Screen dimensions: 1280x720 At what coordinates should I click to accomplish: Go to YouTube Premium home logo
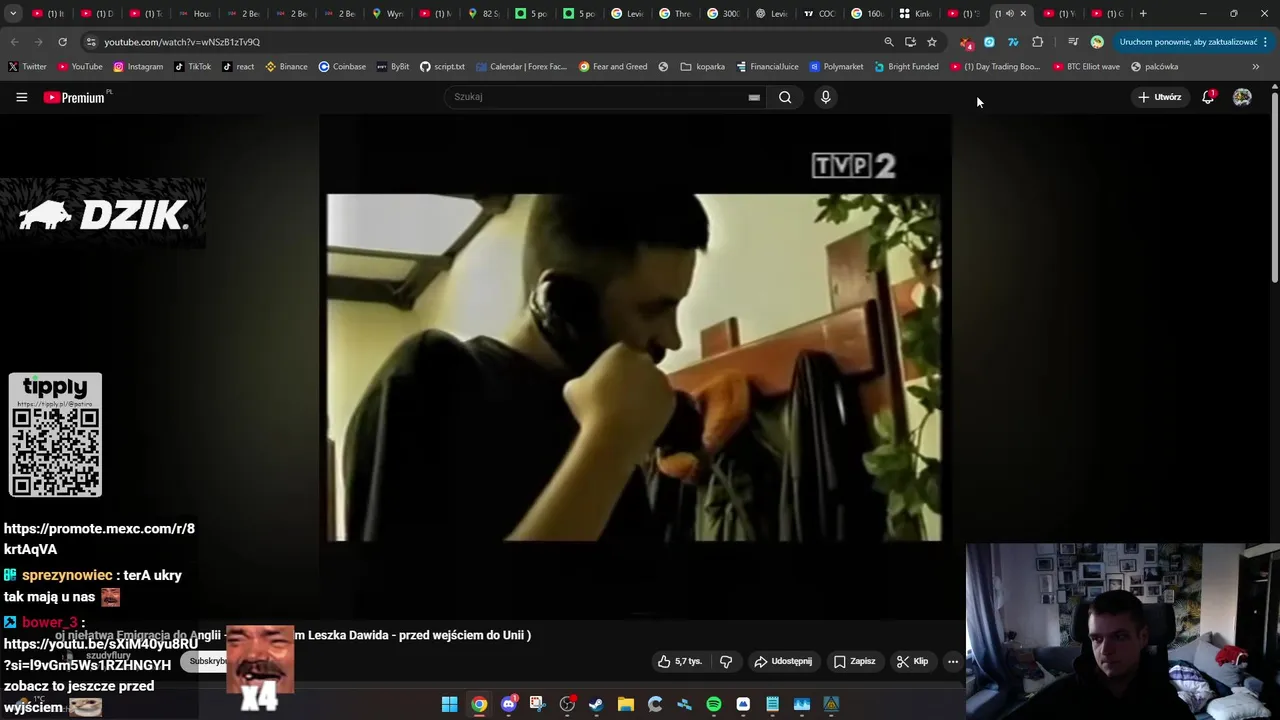tap(75, 97)
